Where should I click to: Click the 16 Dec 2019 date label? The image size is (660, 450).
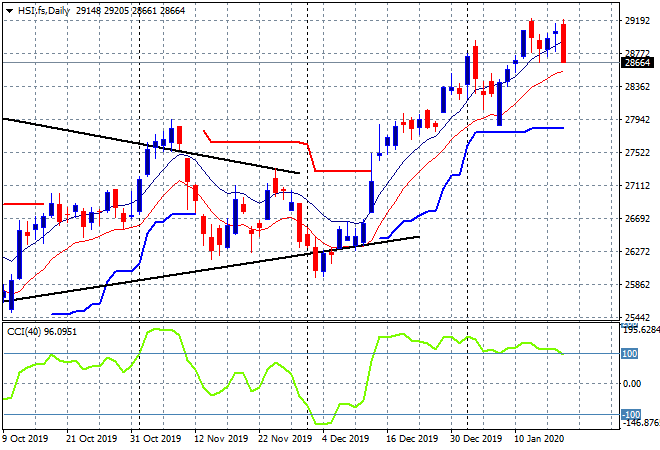point(412,439)
